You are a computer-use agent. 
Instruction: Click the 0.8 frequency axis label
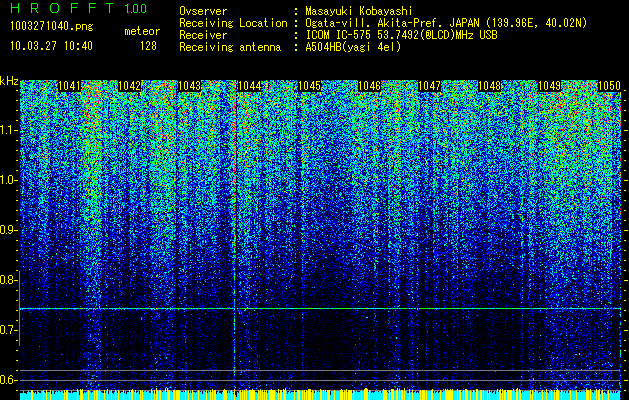pyautogui.click(x=8, y=280)
